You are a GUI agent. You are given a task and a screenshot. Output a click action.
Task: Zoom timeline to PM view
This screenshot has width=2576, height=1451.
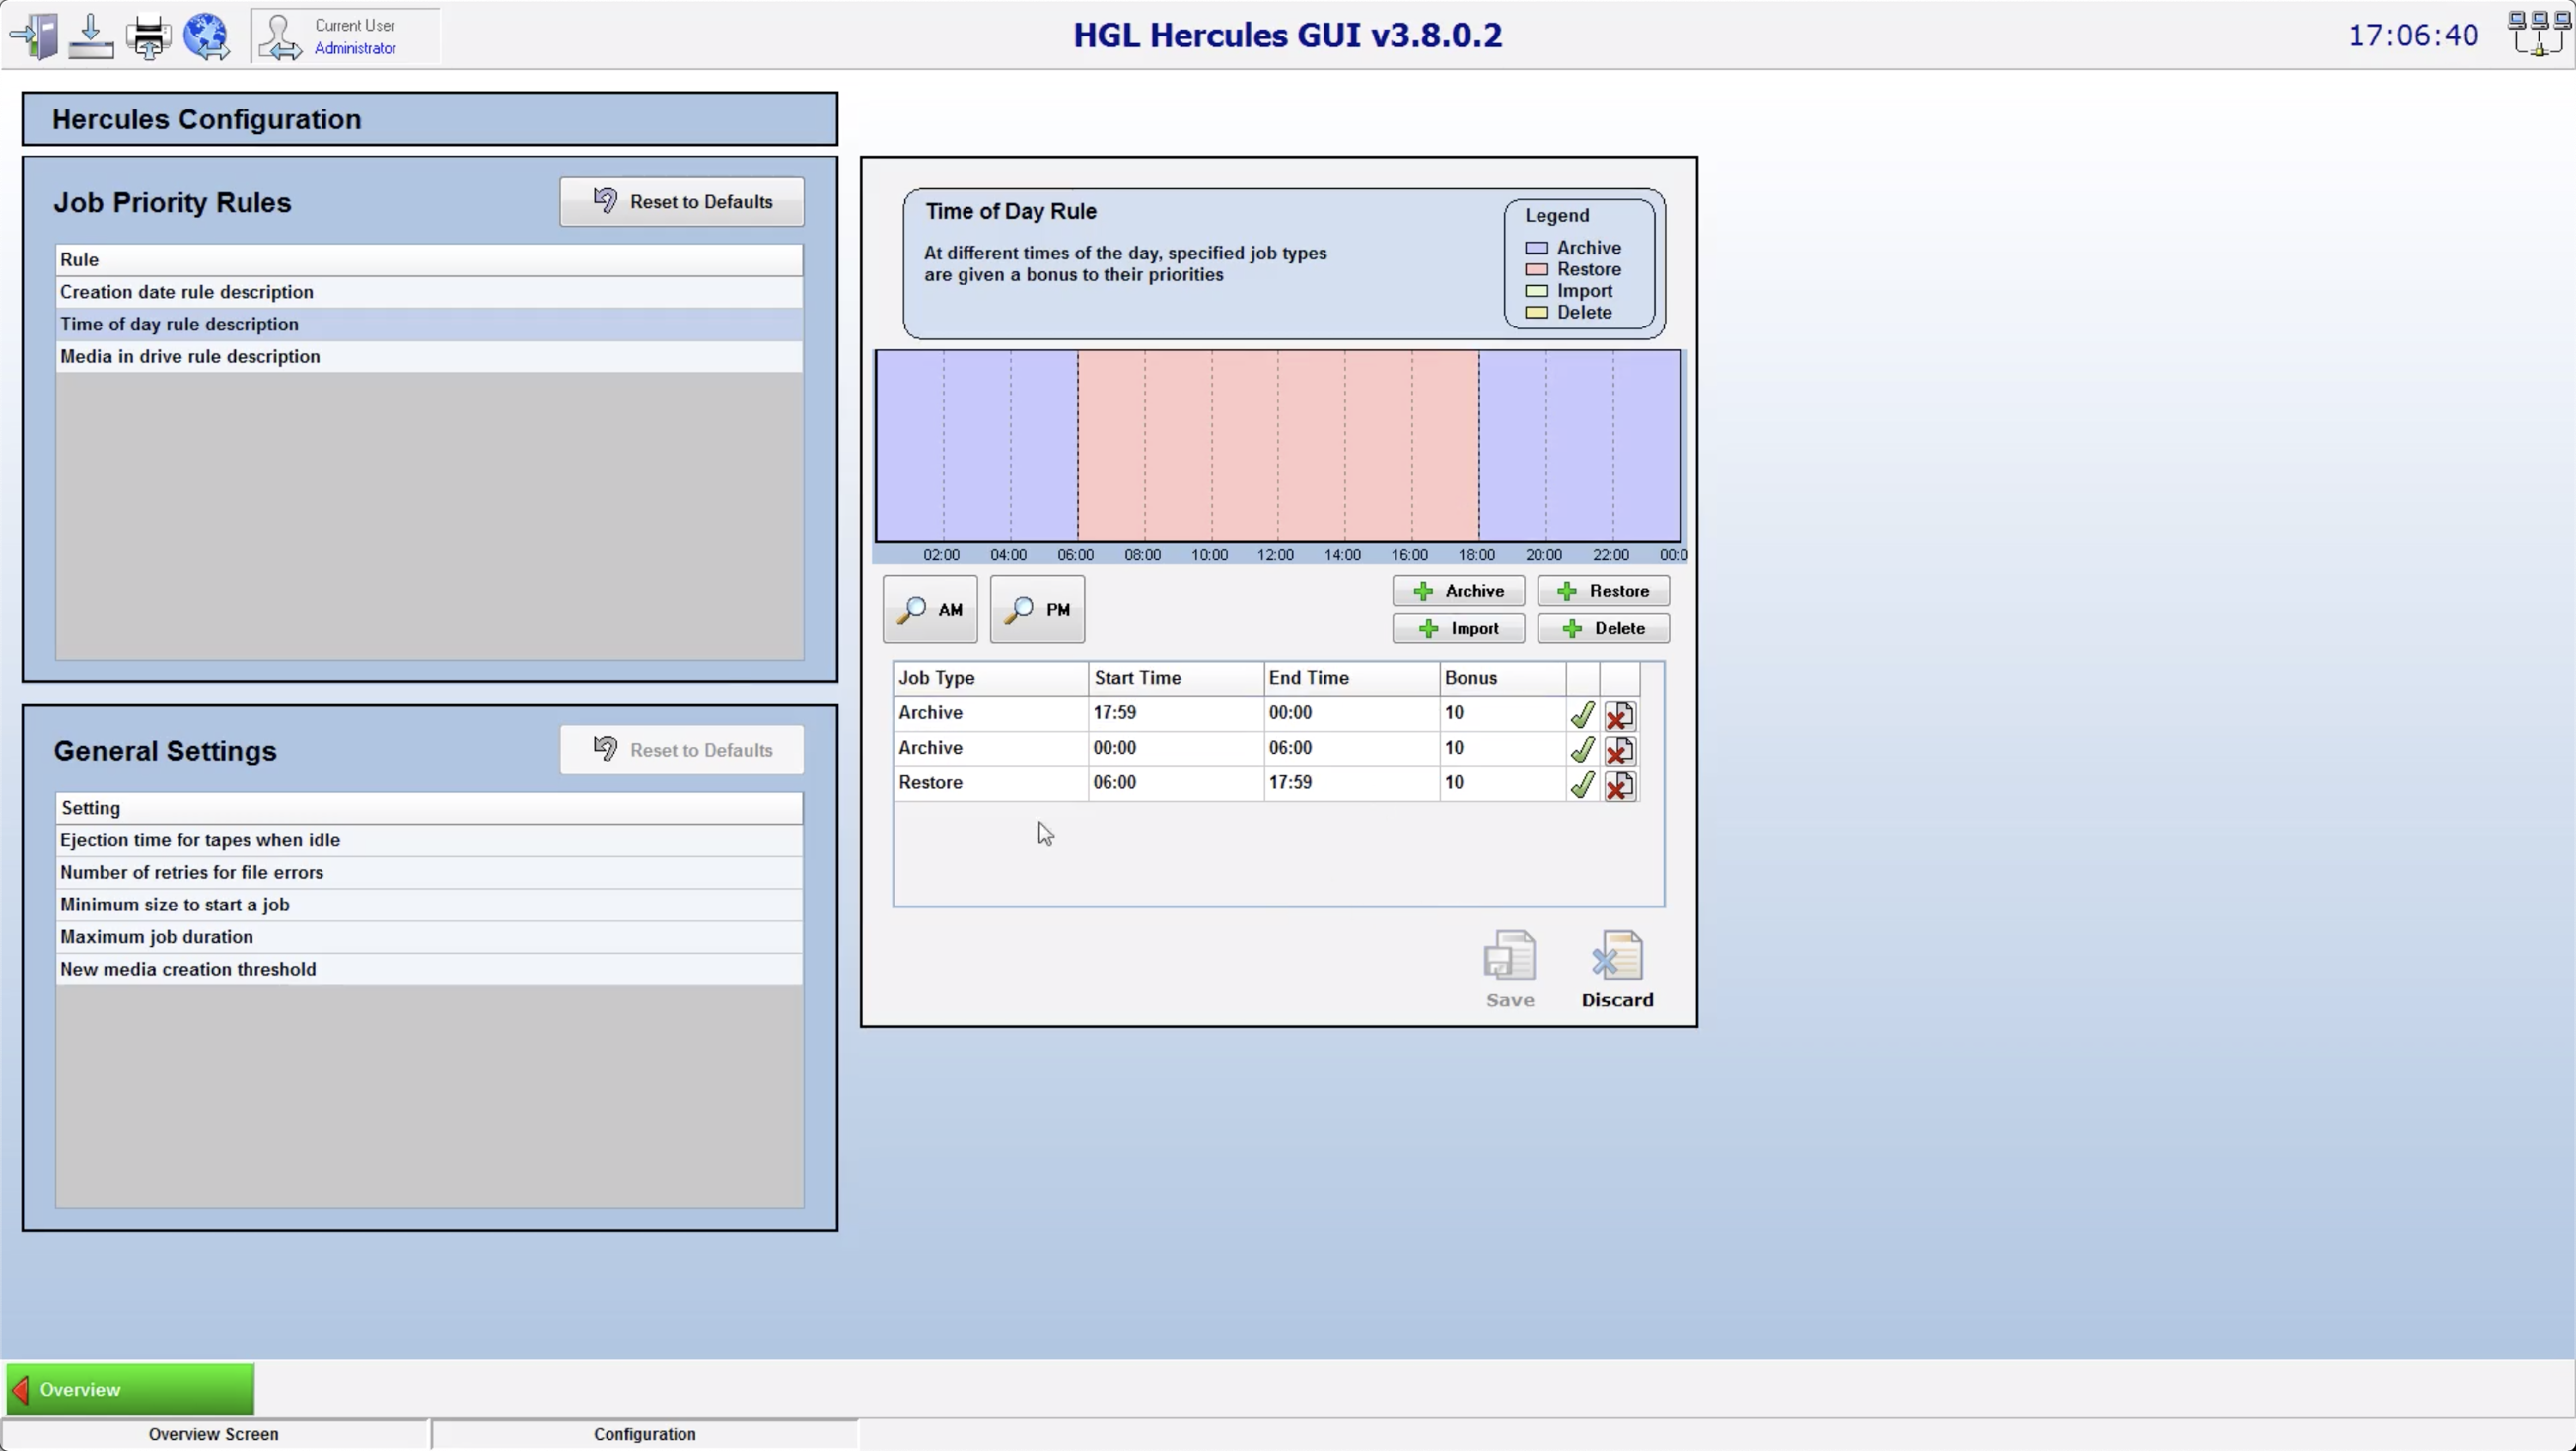pyautogui.click(x=1037, y=609)
